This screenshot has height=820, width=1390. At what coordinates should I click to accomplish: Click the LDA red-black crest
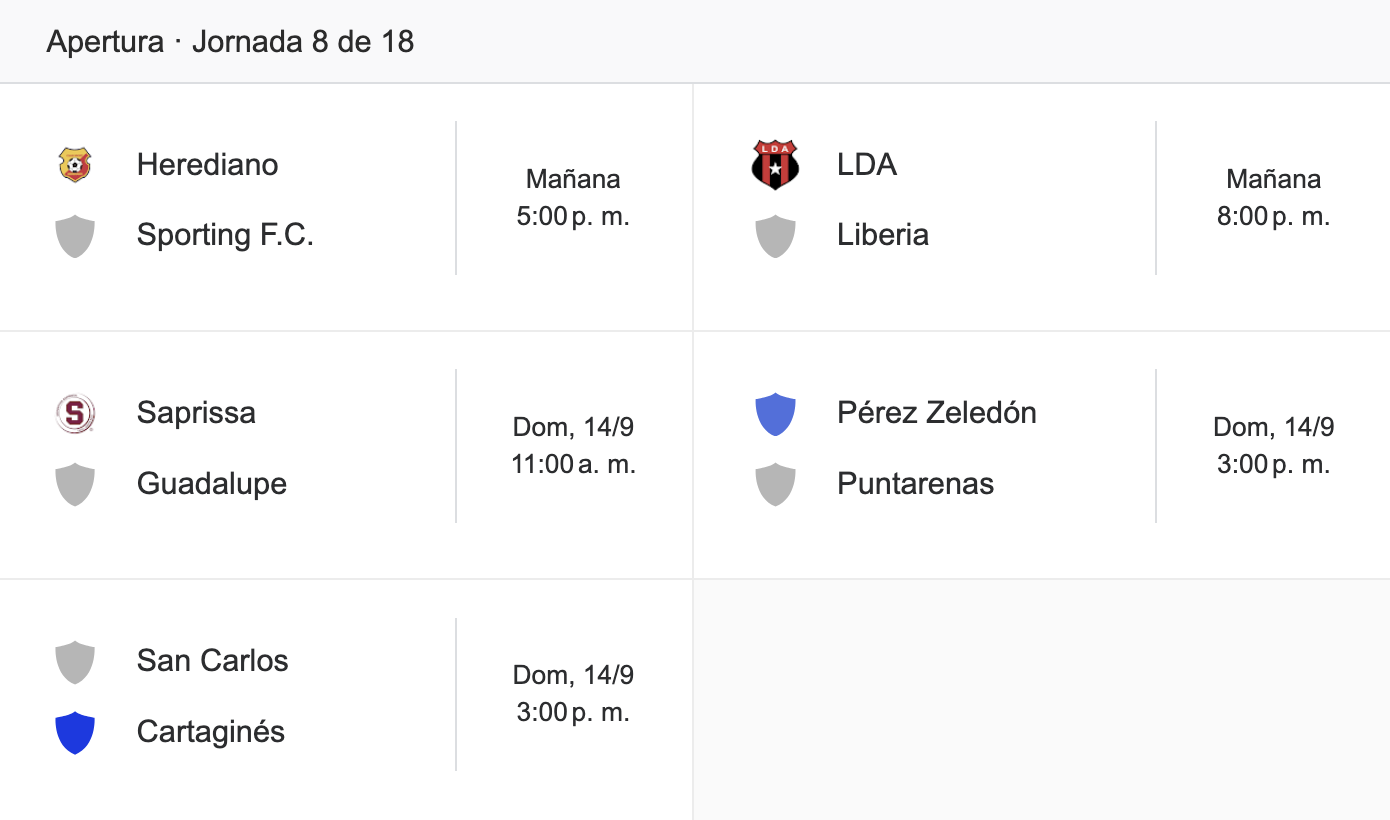tap(775, 165)
